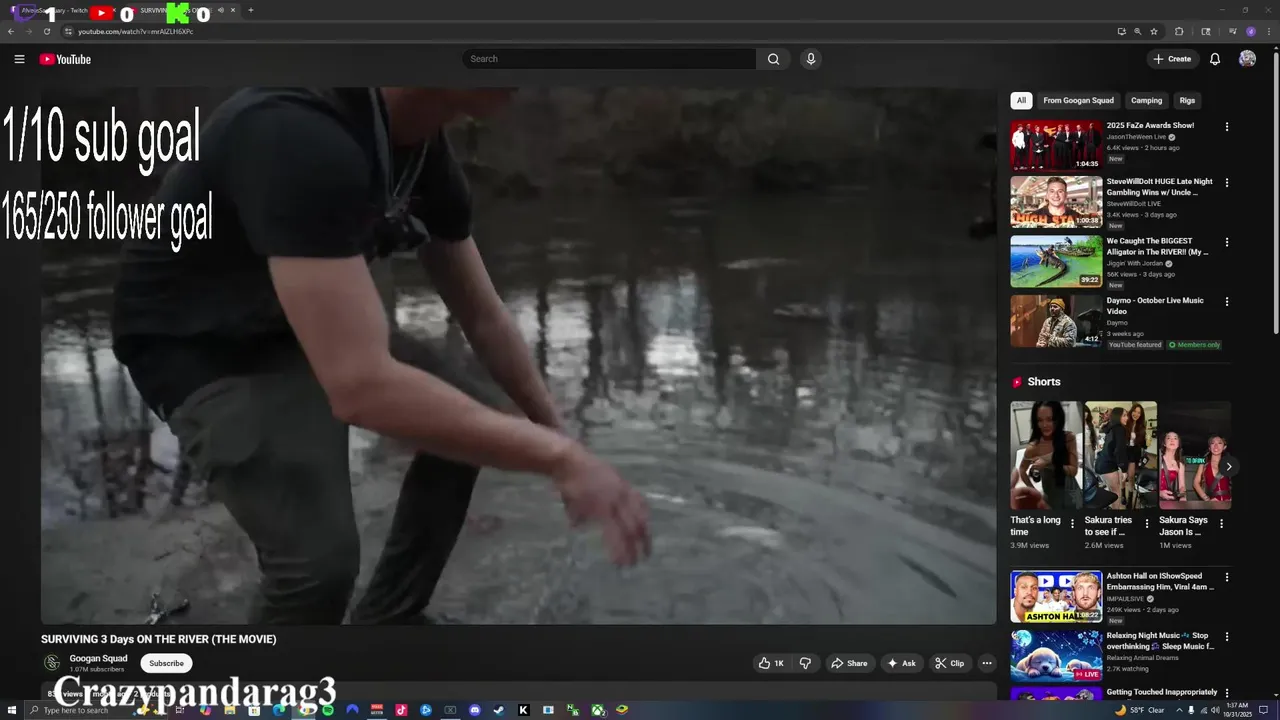The image size is (1280, 720).
Task: Open browser extensions puzzle icon
Action: [1179, 31]
